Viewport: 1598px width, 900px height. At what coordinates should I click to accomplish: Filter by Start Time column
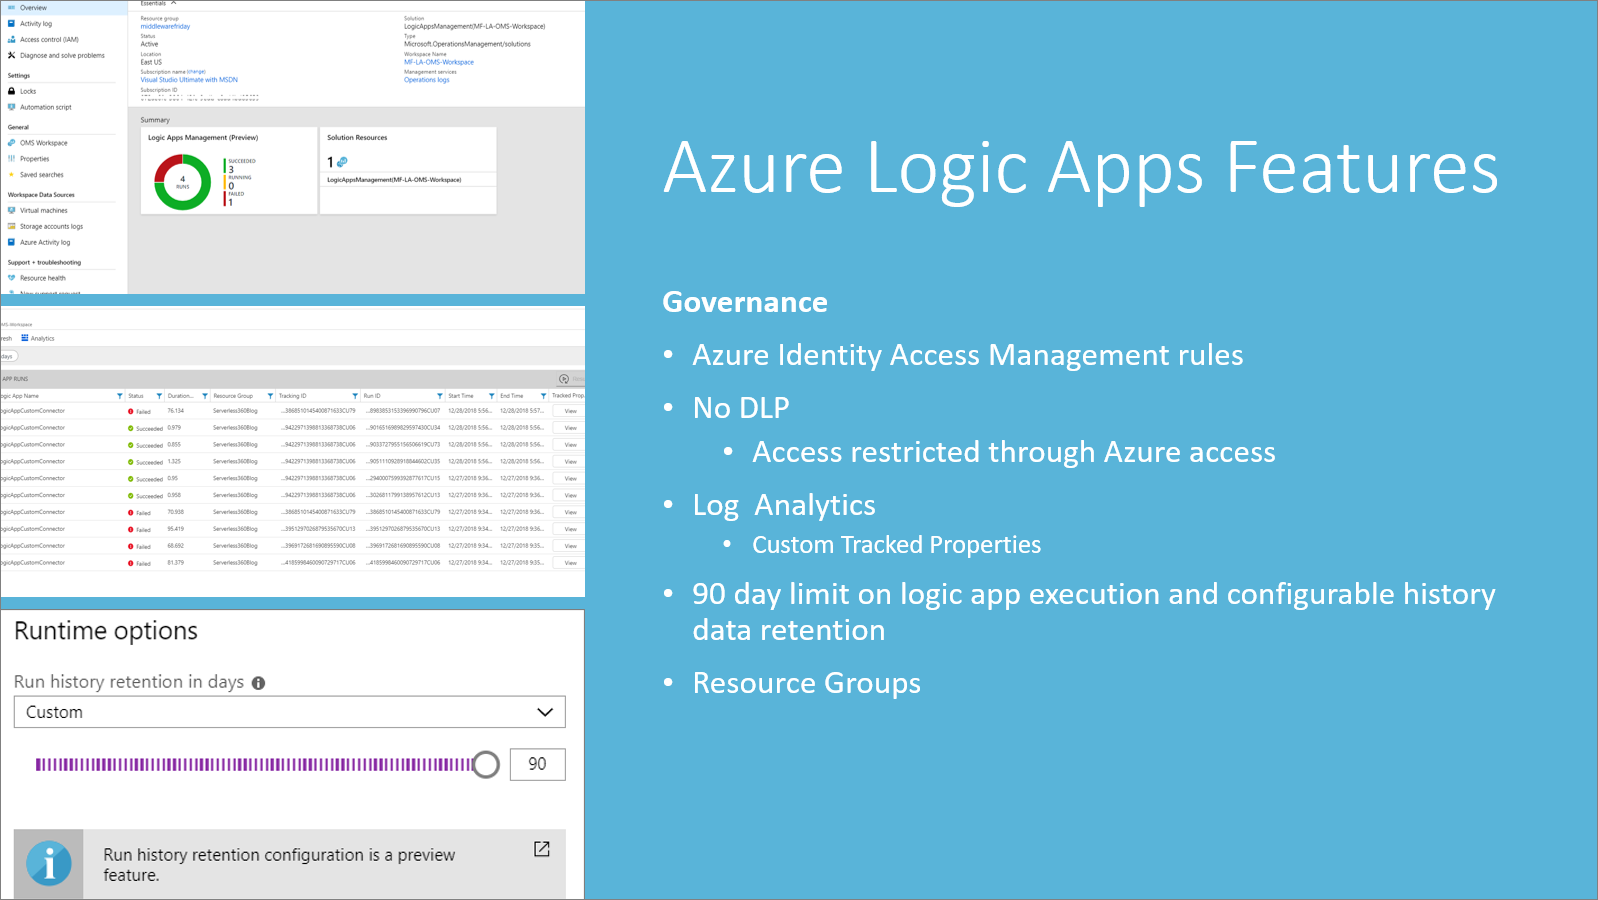tap(492, 396)
